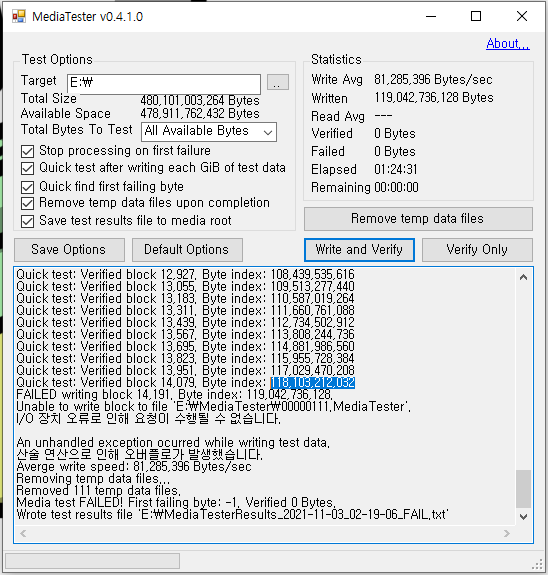This screenshot has width=548, height=575.
Task: Minimize the MediaTester window
Action: (x=431, y=17)
